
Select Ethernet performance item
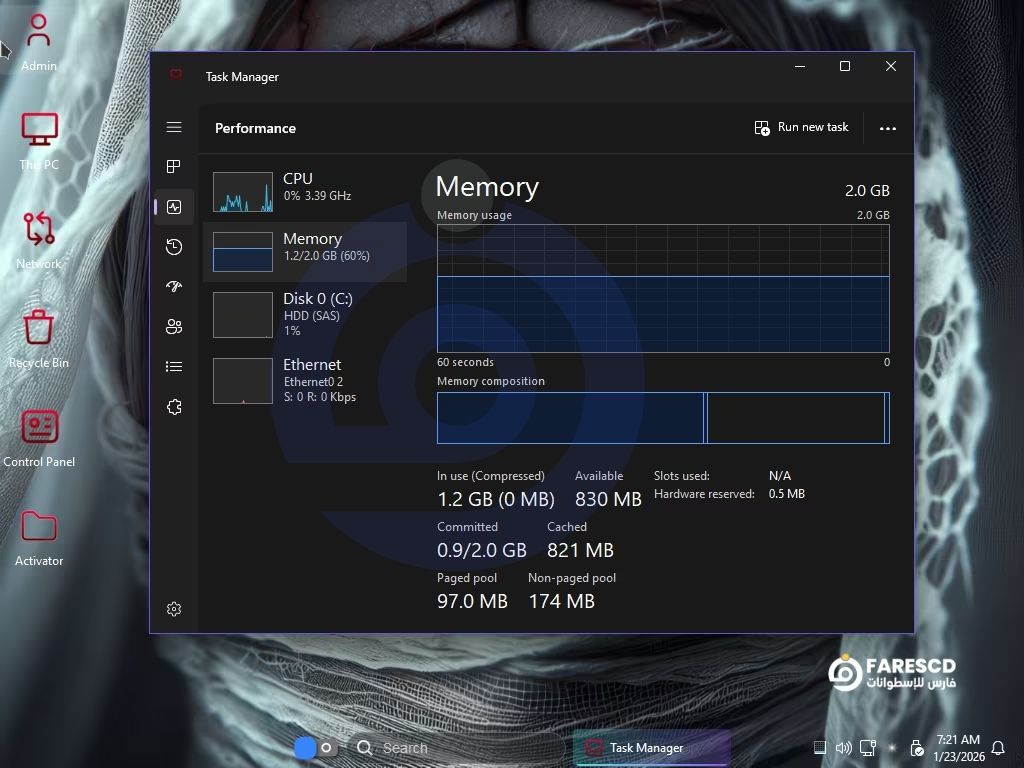point(304,379)
